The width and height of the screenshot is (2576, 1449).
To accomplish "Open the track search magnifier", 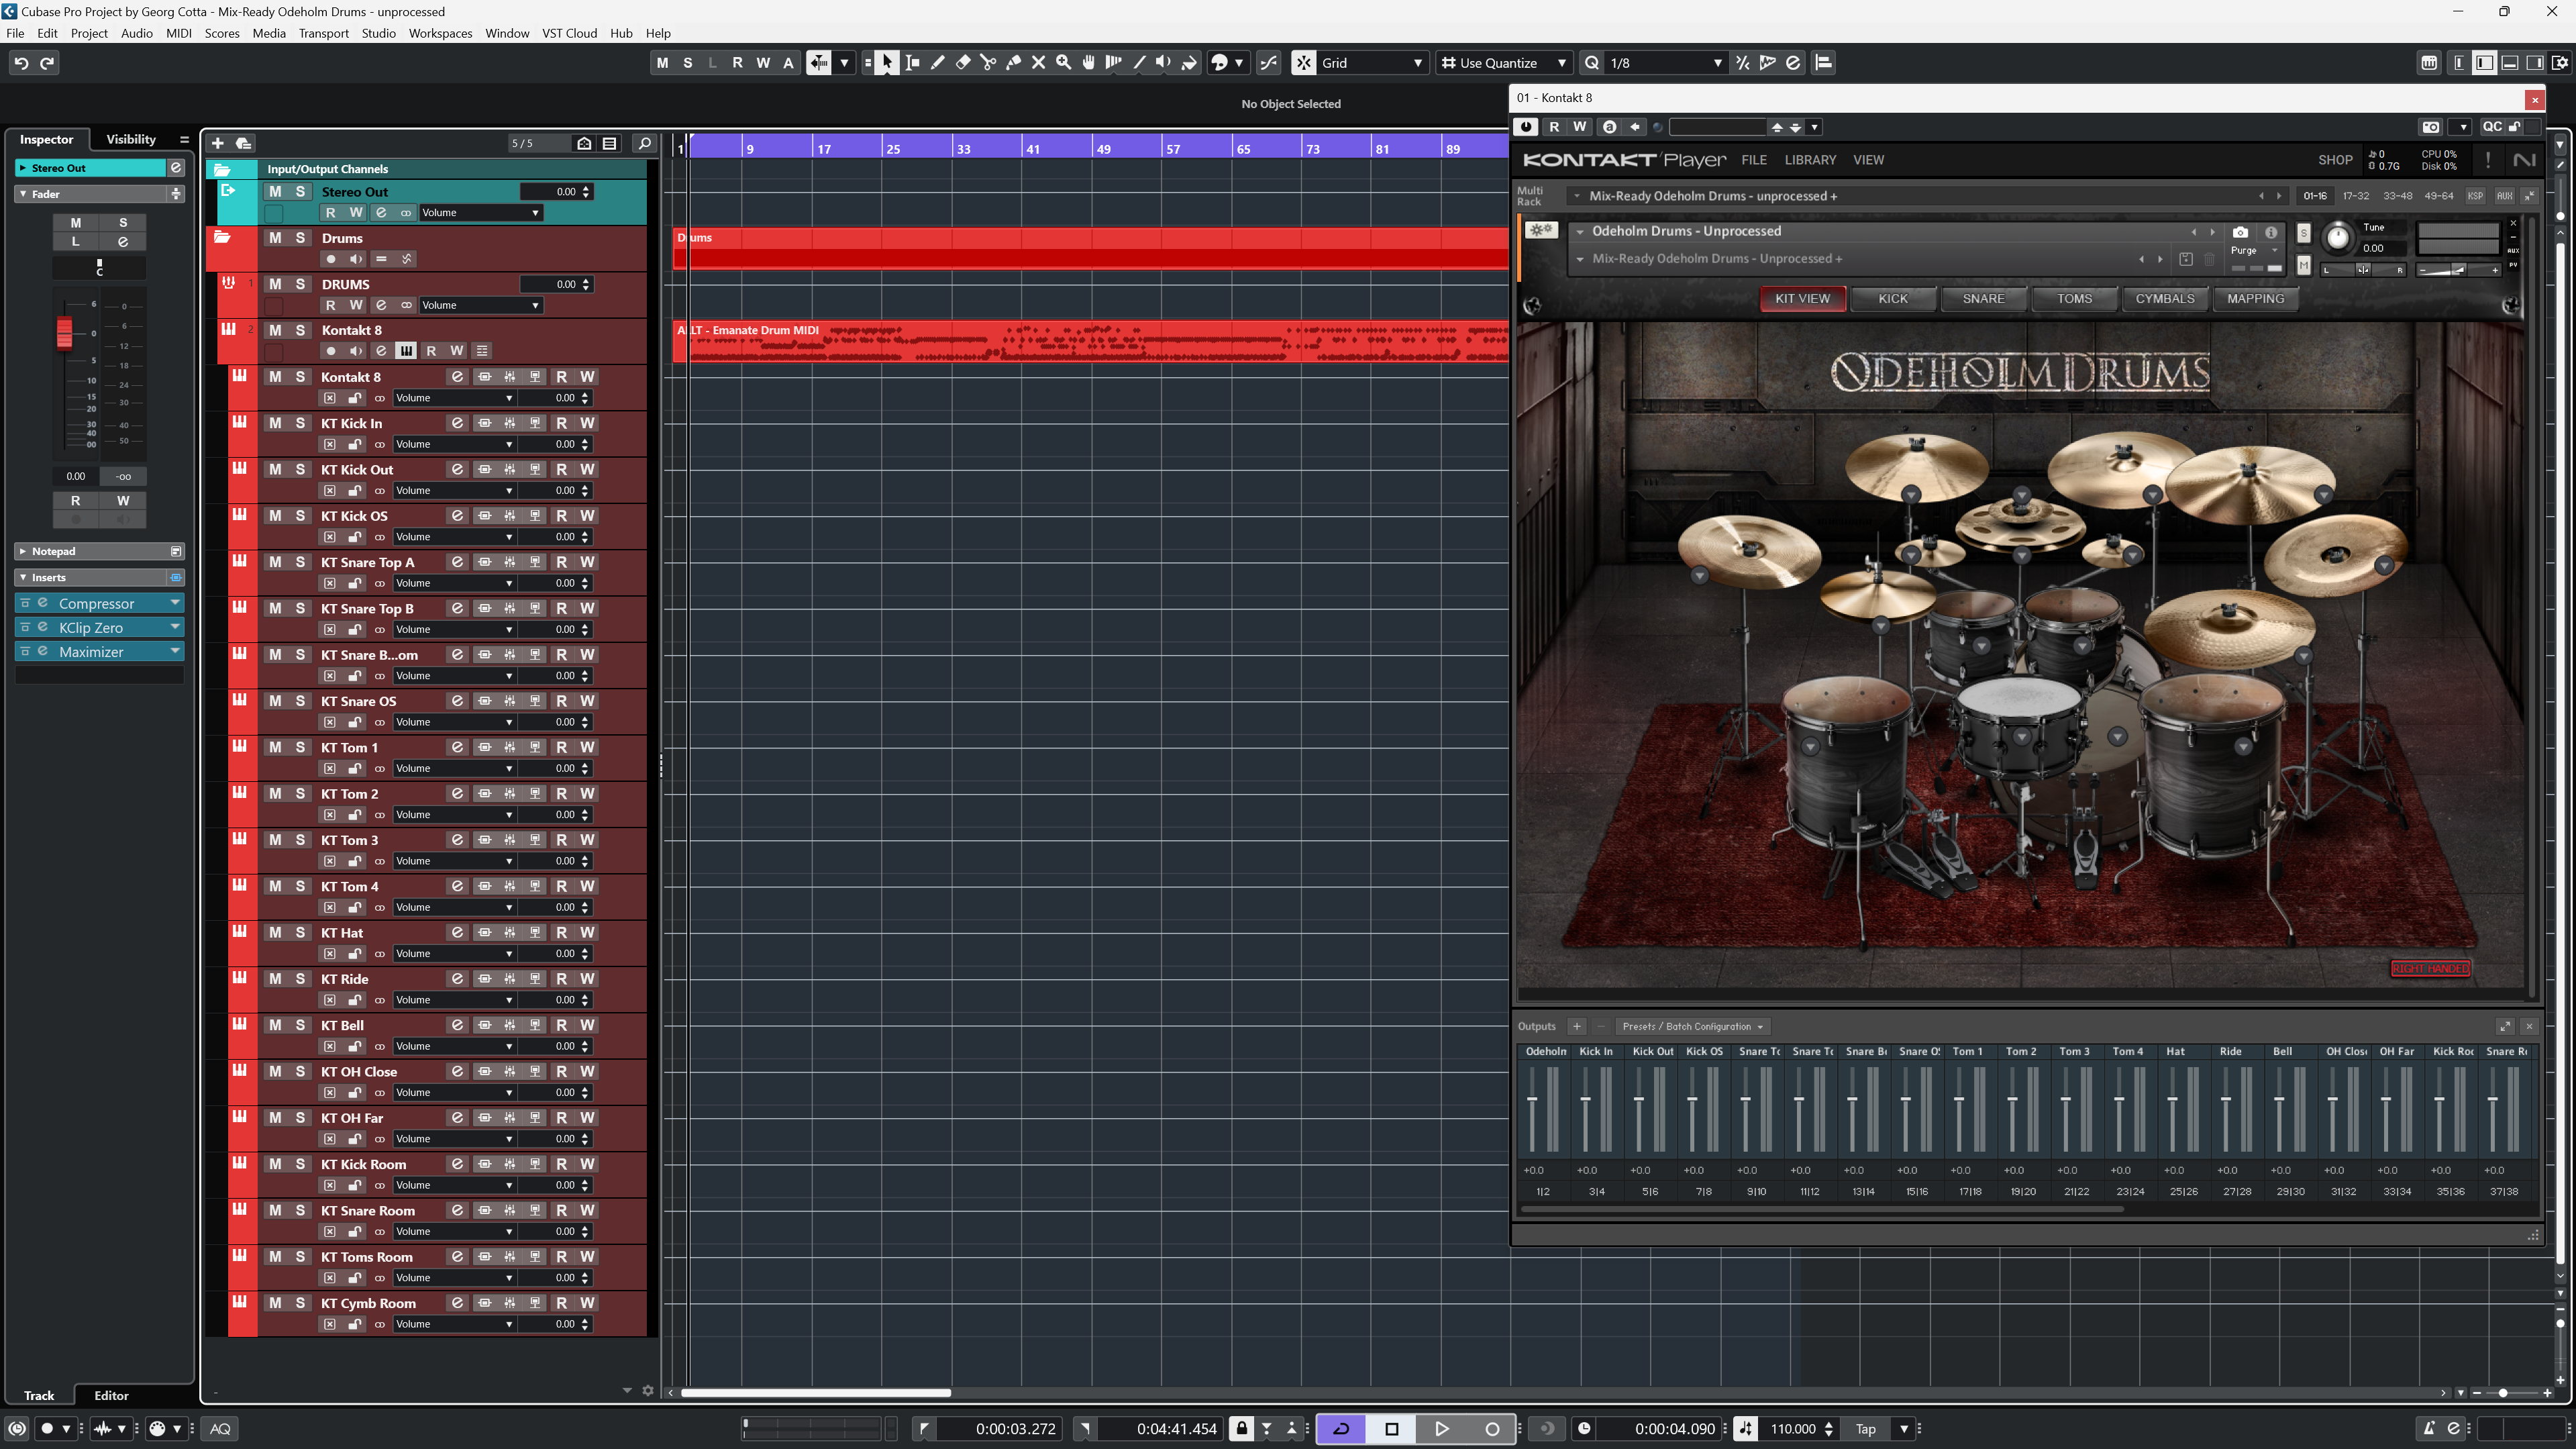I will 645,143.
